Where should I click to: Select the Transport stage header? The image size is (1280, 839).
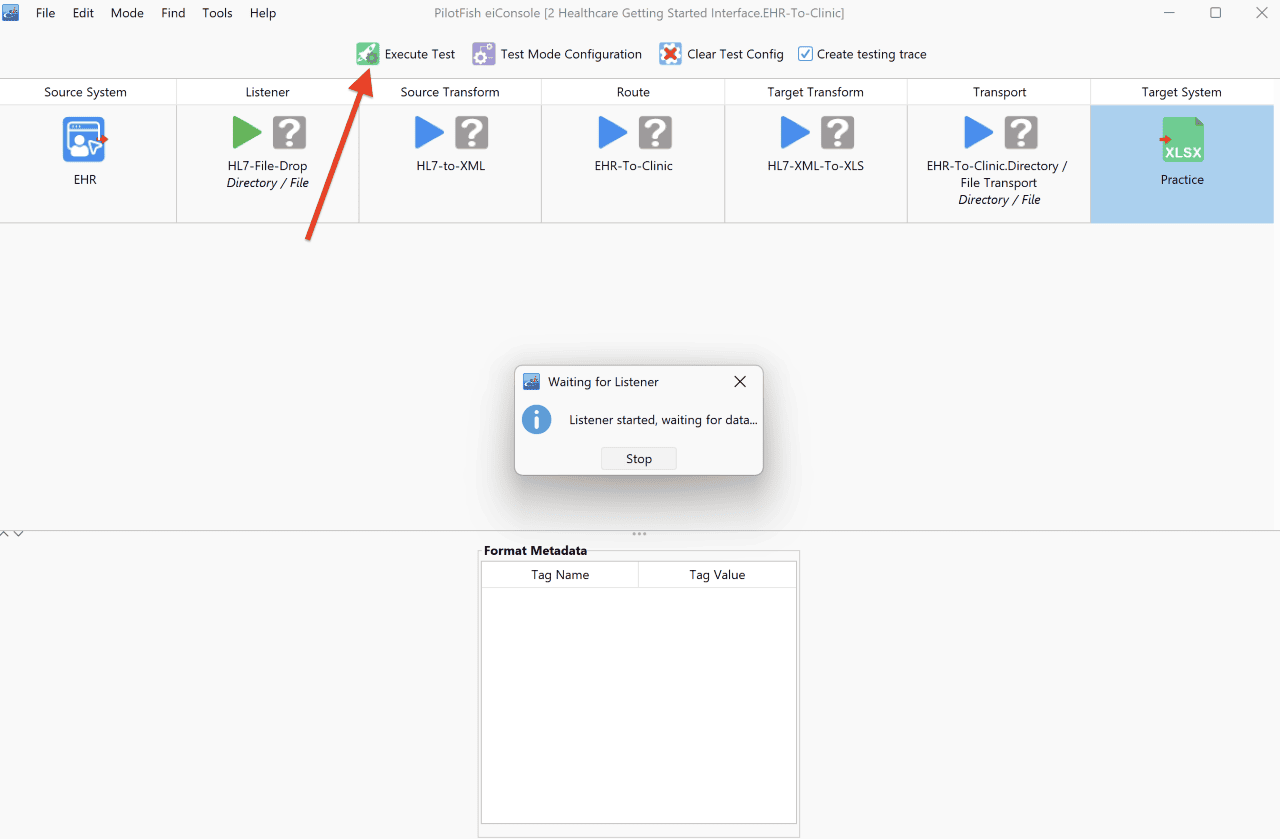(1000, 92)
